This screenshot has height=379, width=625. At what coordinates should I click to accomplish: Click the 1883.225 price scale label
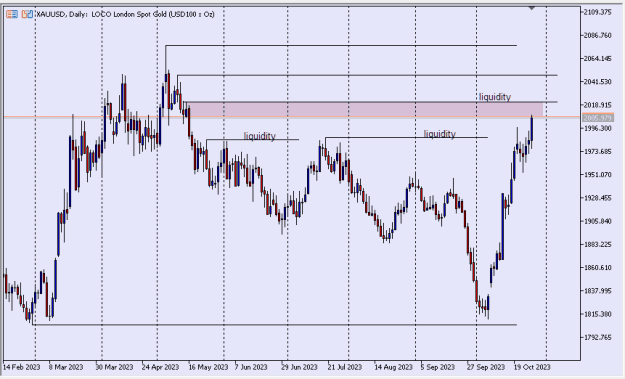pyautogui.click(x=597, y=244)
